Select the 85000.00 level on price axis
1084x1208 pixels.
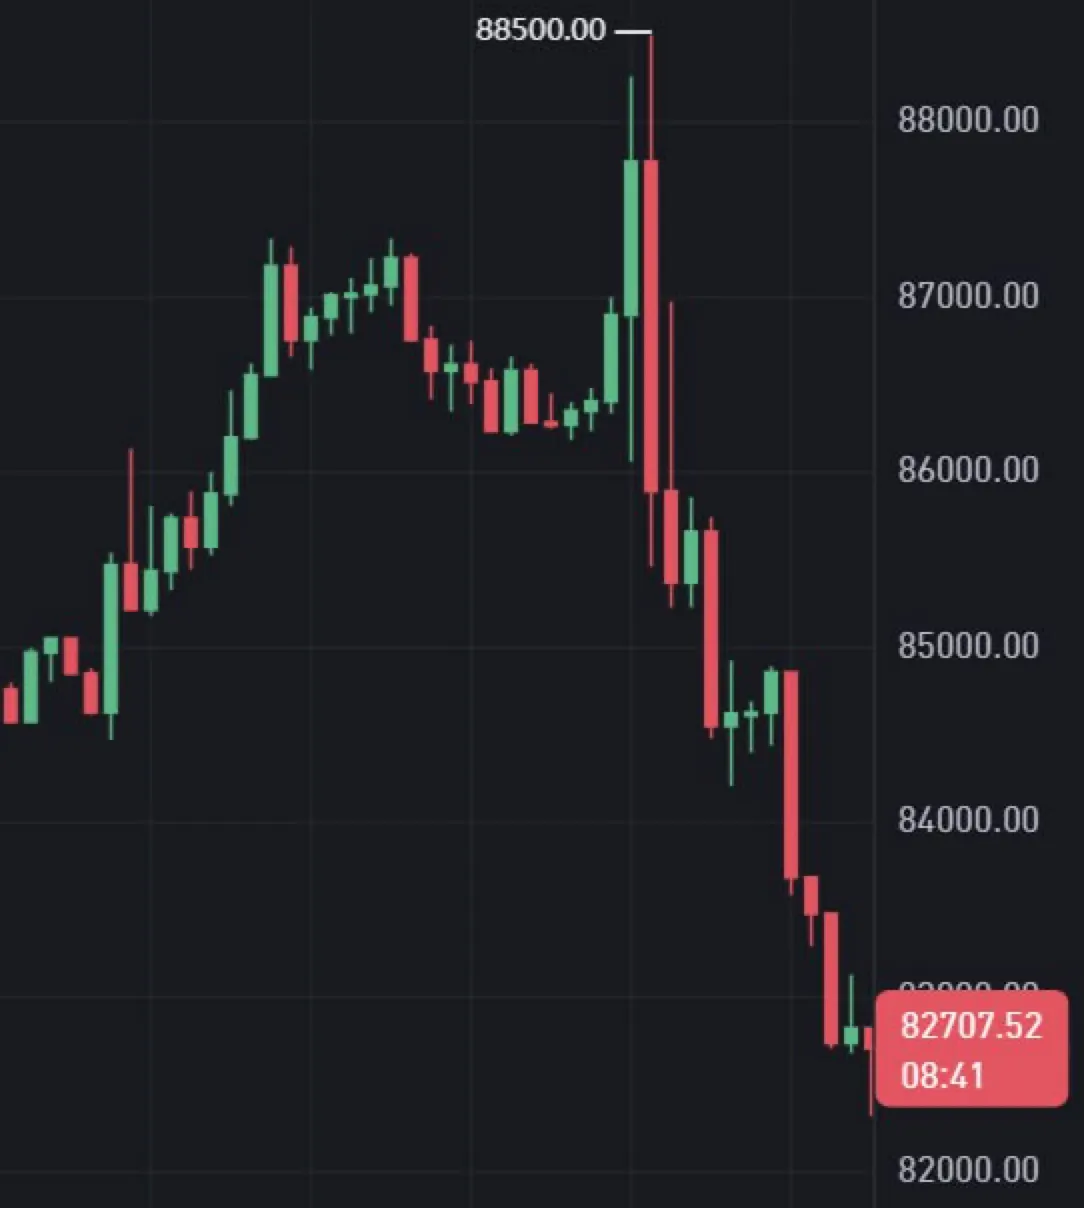tap(968, 646)
